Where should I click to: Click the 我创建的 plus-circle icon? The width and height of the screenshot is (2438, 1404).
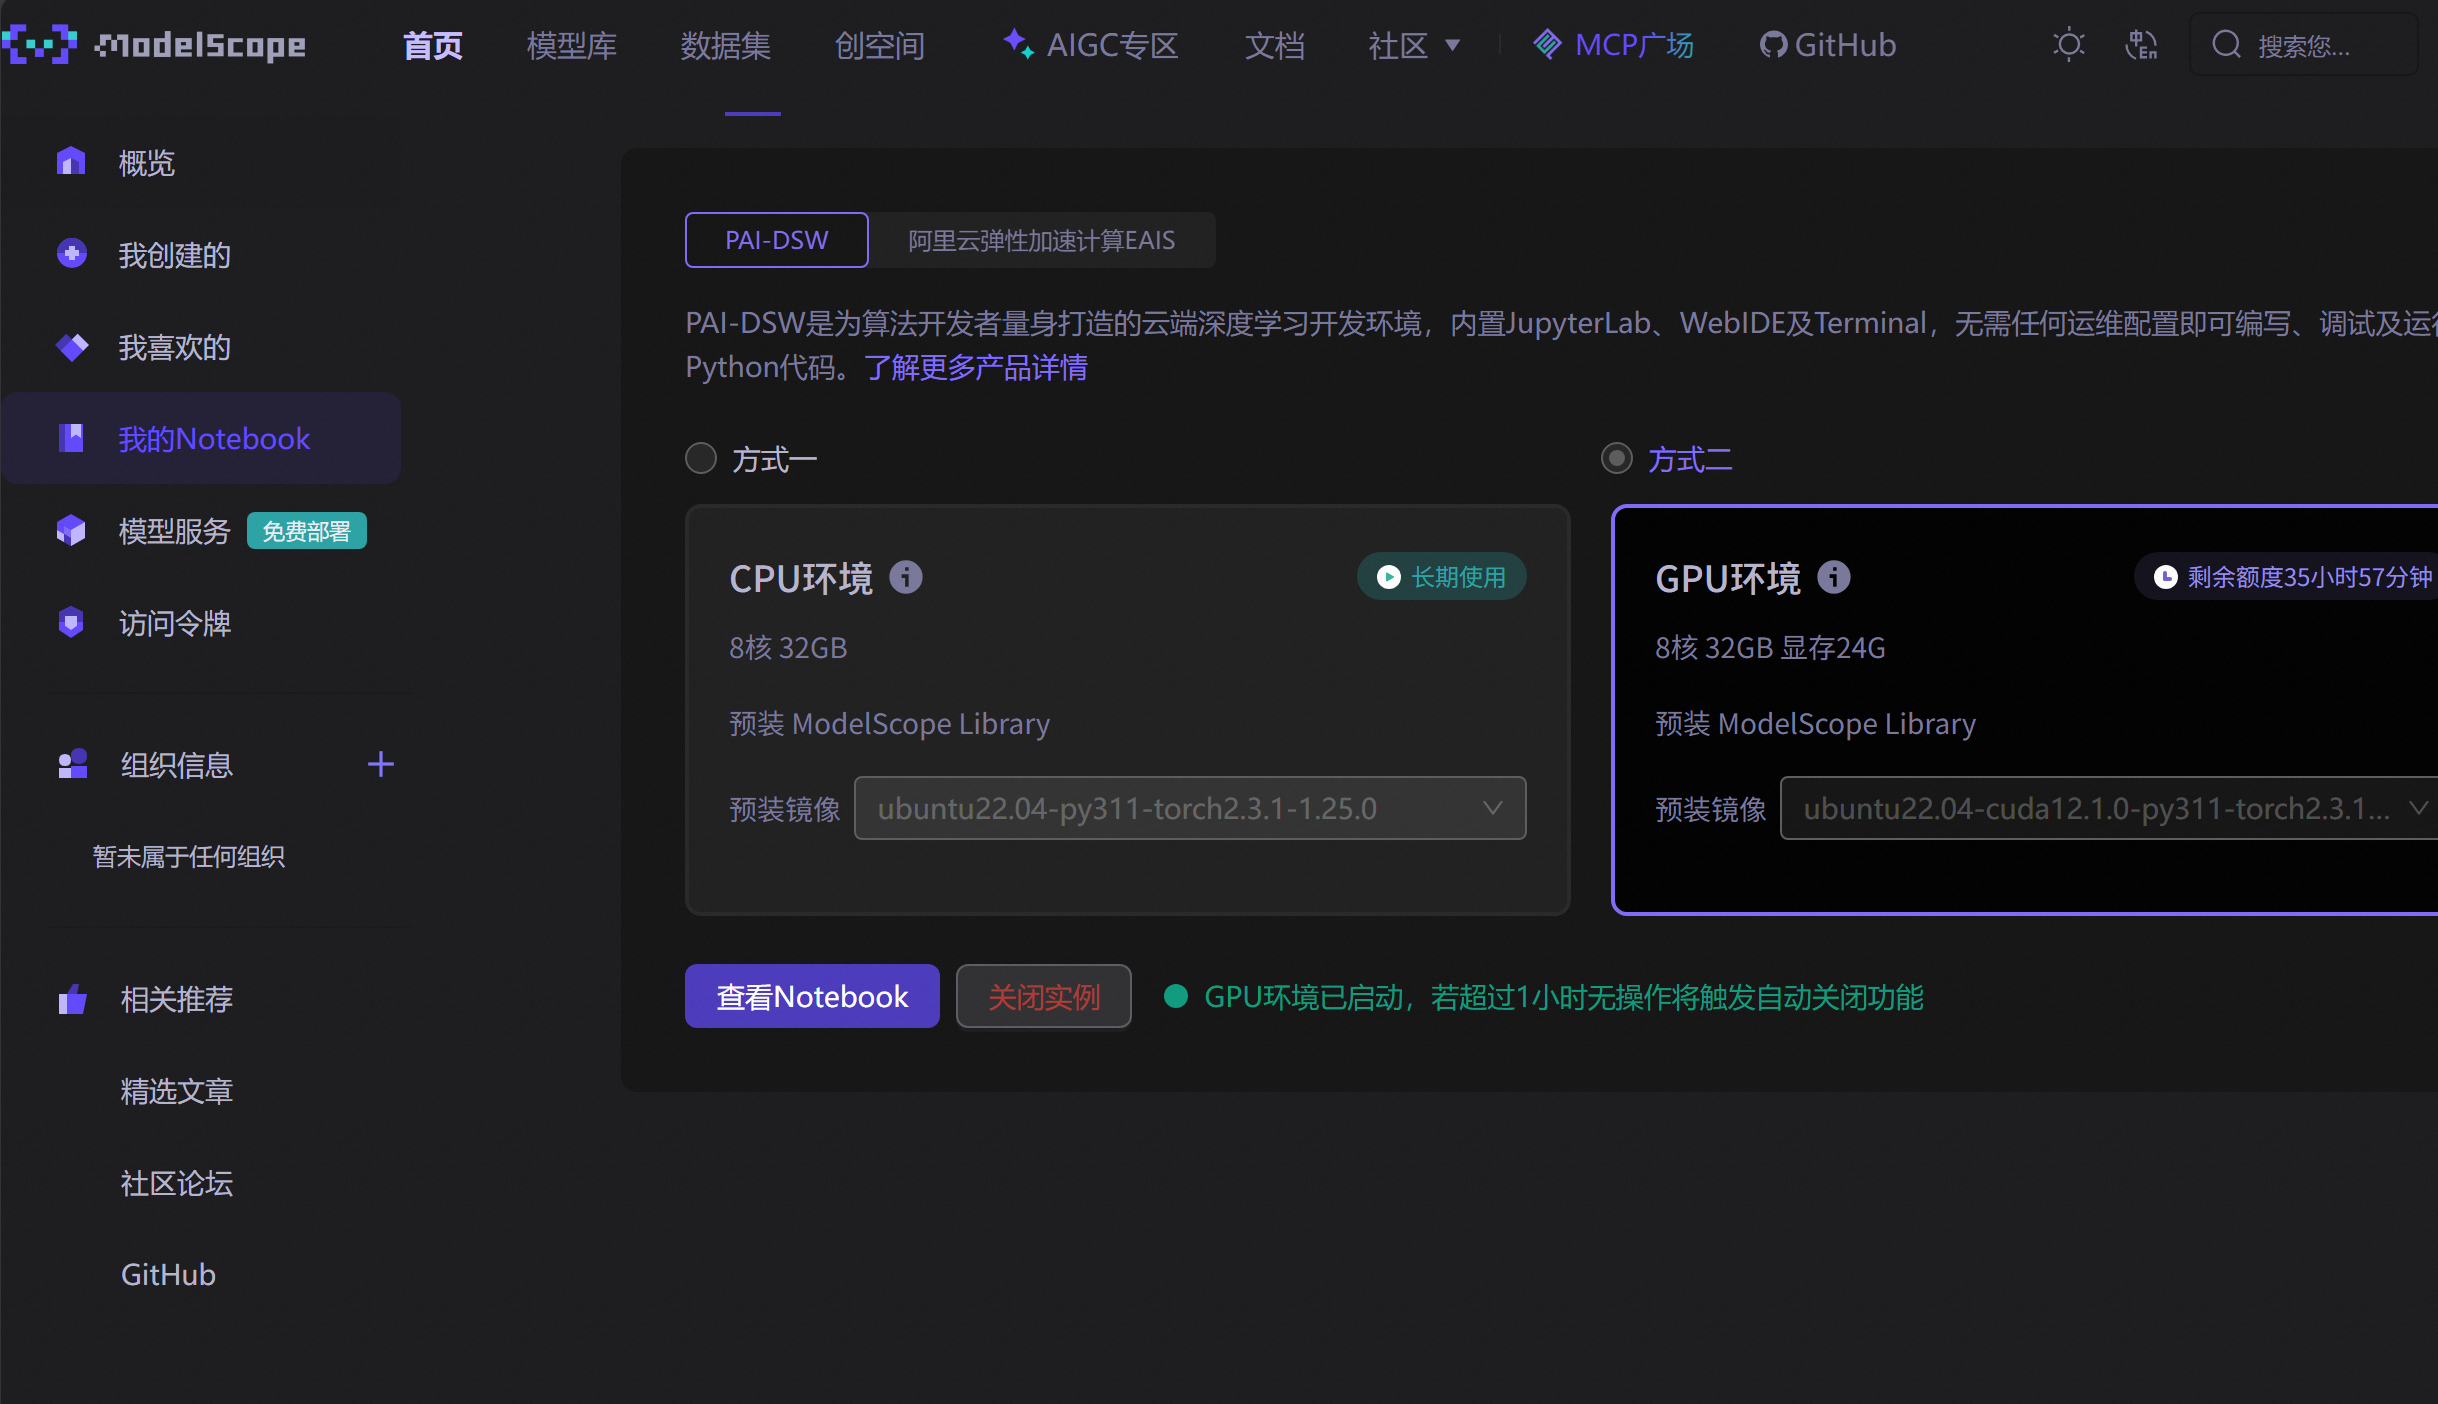[x=71, y=254]
